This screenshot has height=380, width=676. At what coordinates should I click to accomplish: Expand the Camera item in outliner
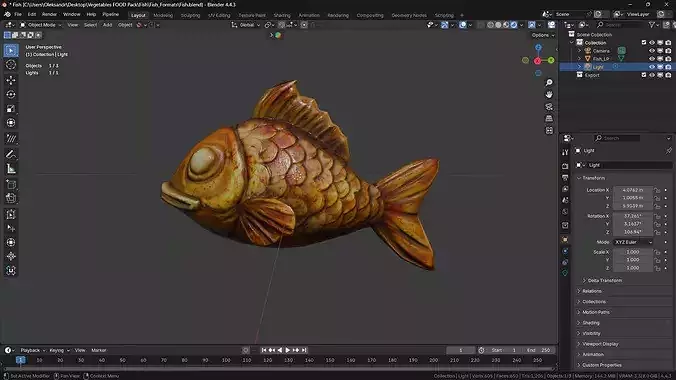click(x=579, y=51)
